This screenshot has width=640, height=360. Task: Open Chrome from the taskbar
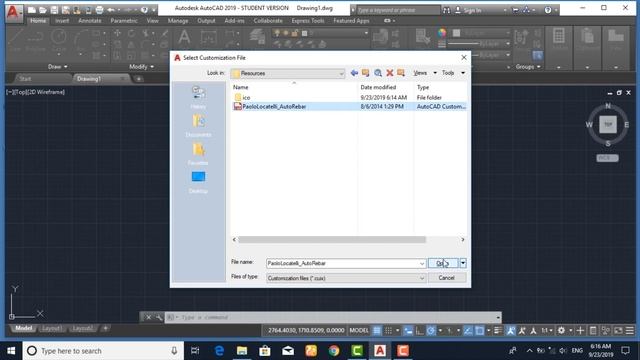(334, 351)
